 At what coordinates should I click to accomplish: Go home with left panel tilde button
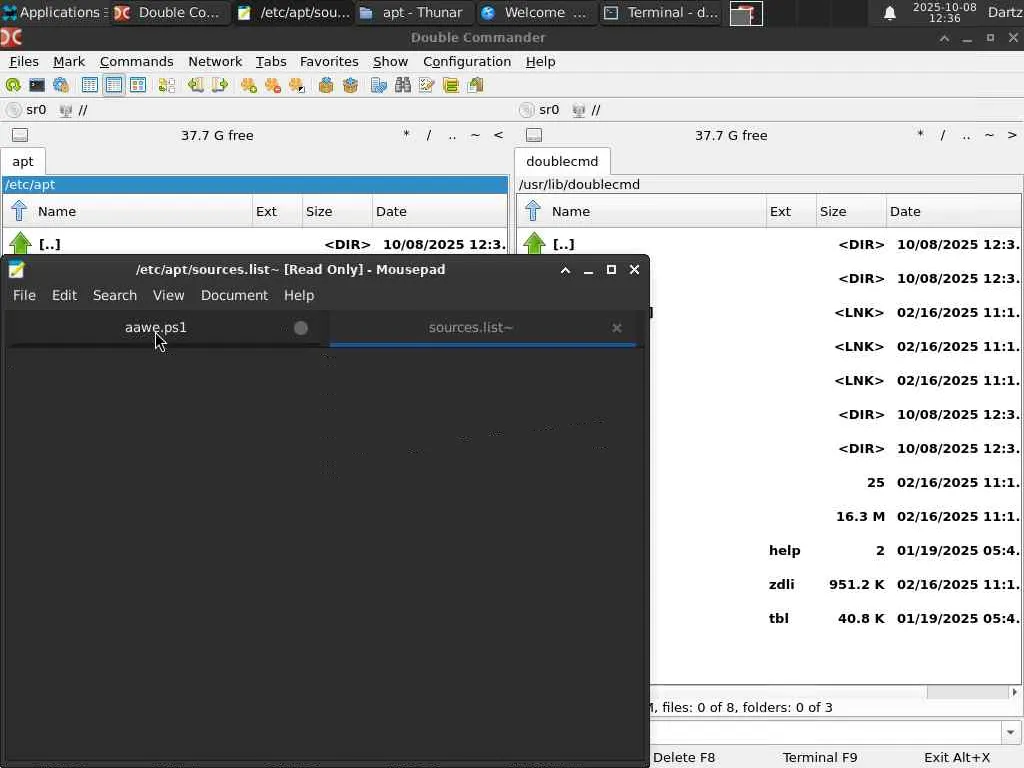tap(475, 135)
